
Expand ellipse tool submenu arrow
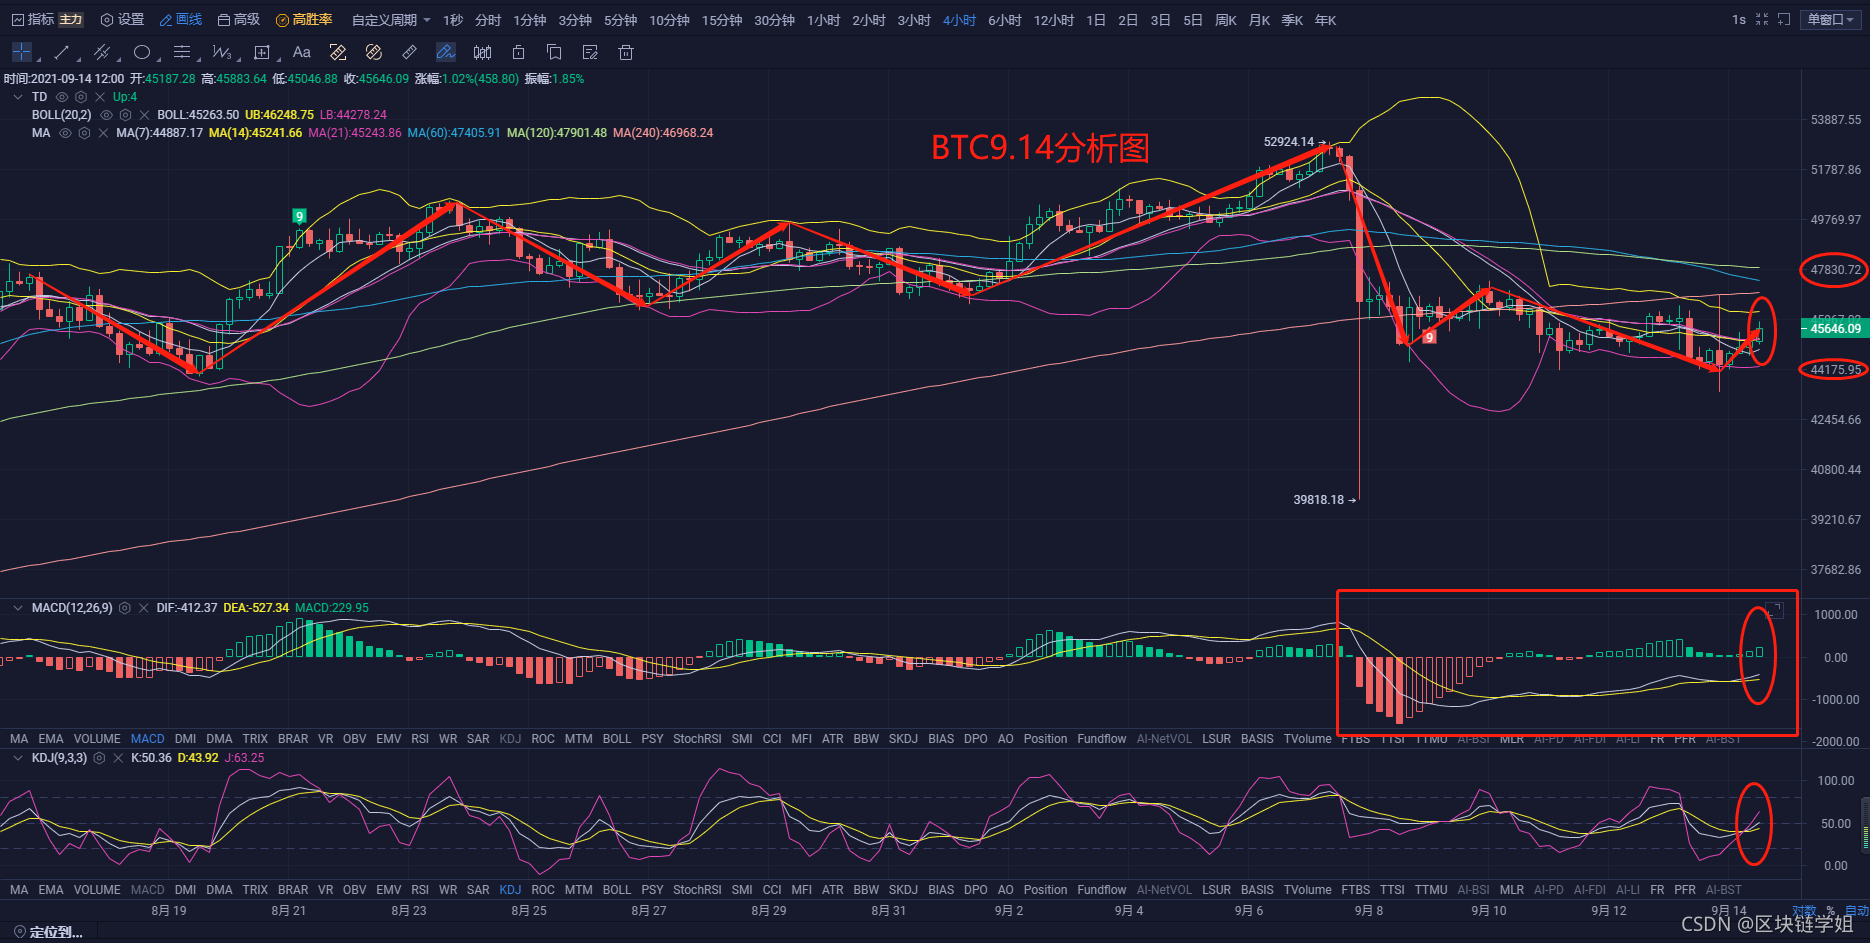pyautogui.click(x=159, y=60)
